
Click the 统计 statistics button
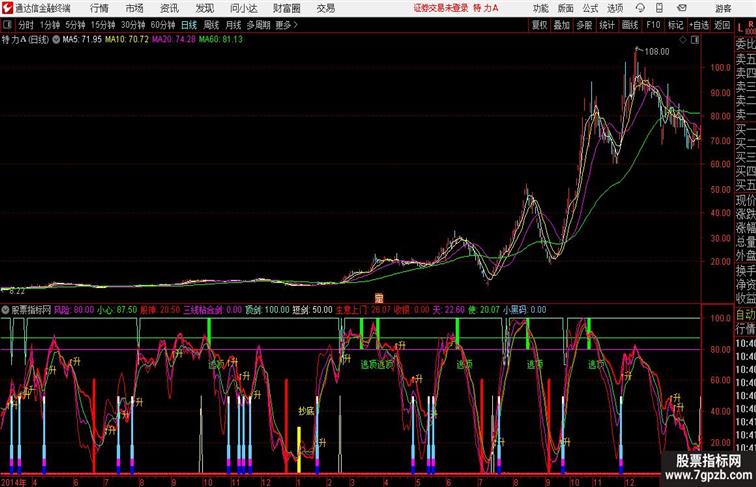click(607, 25)
